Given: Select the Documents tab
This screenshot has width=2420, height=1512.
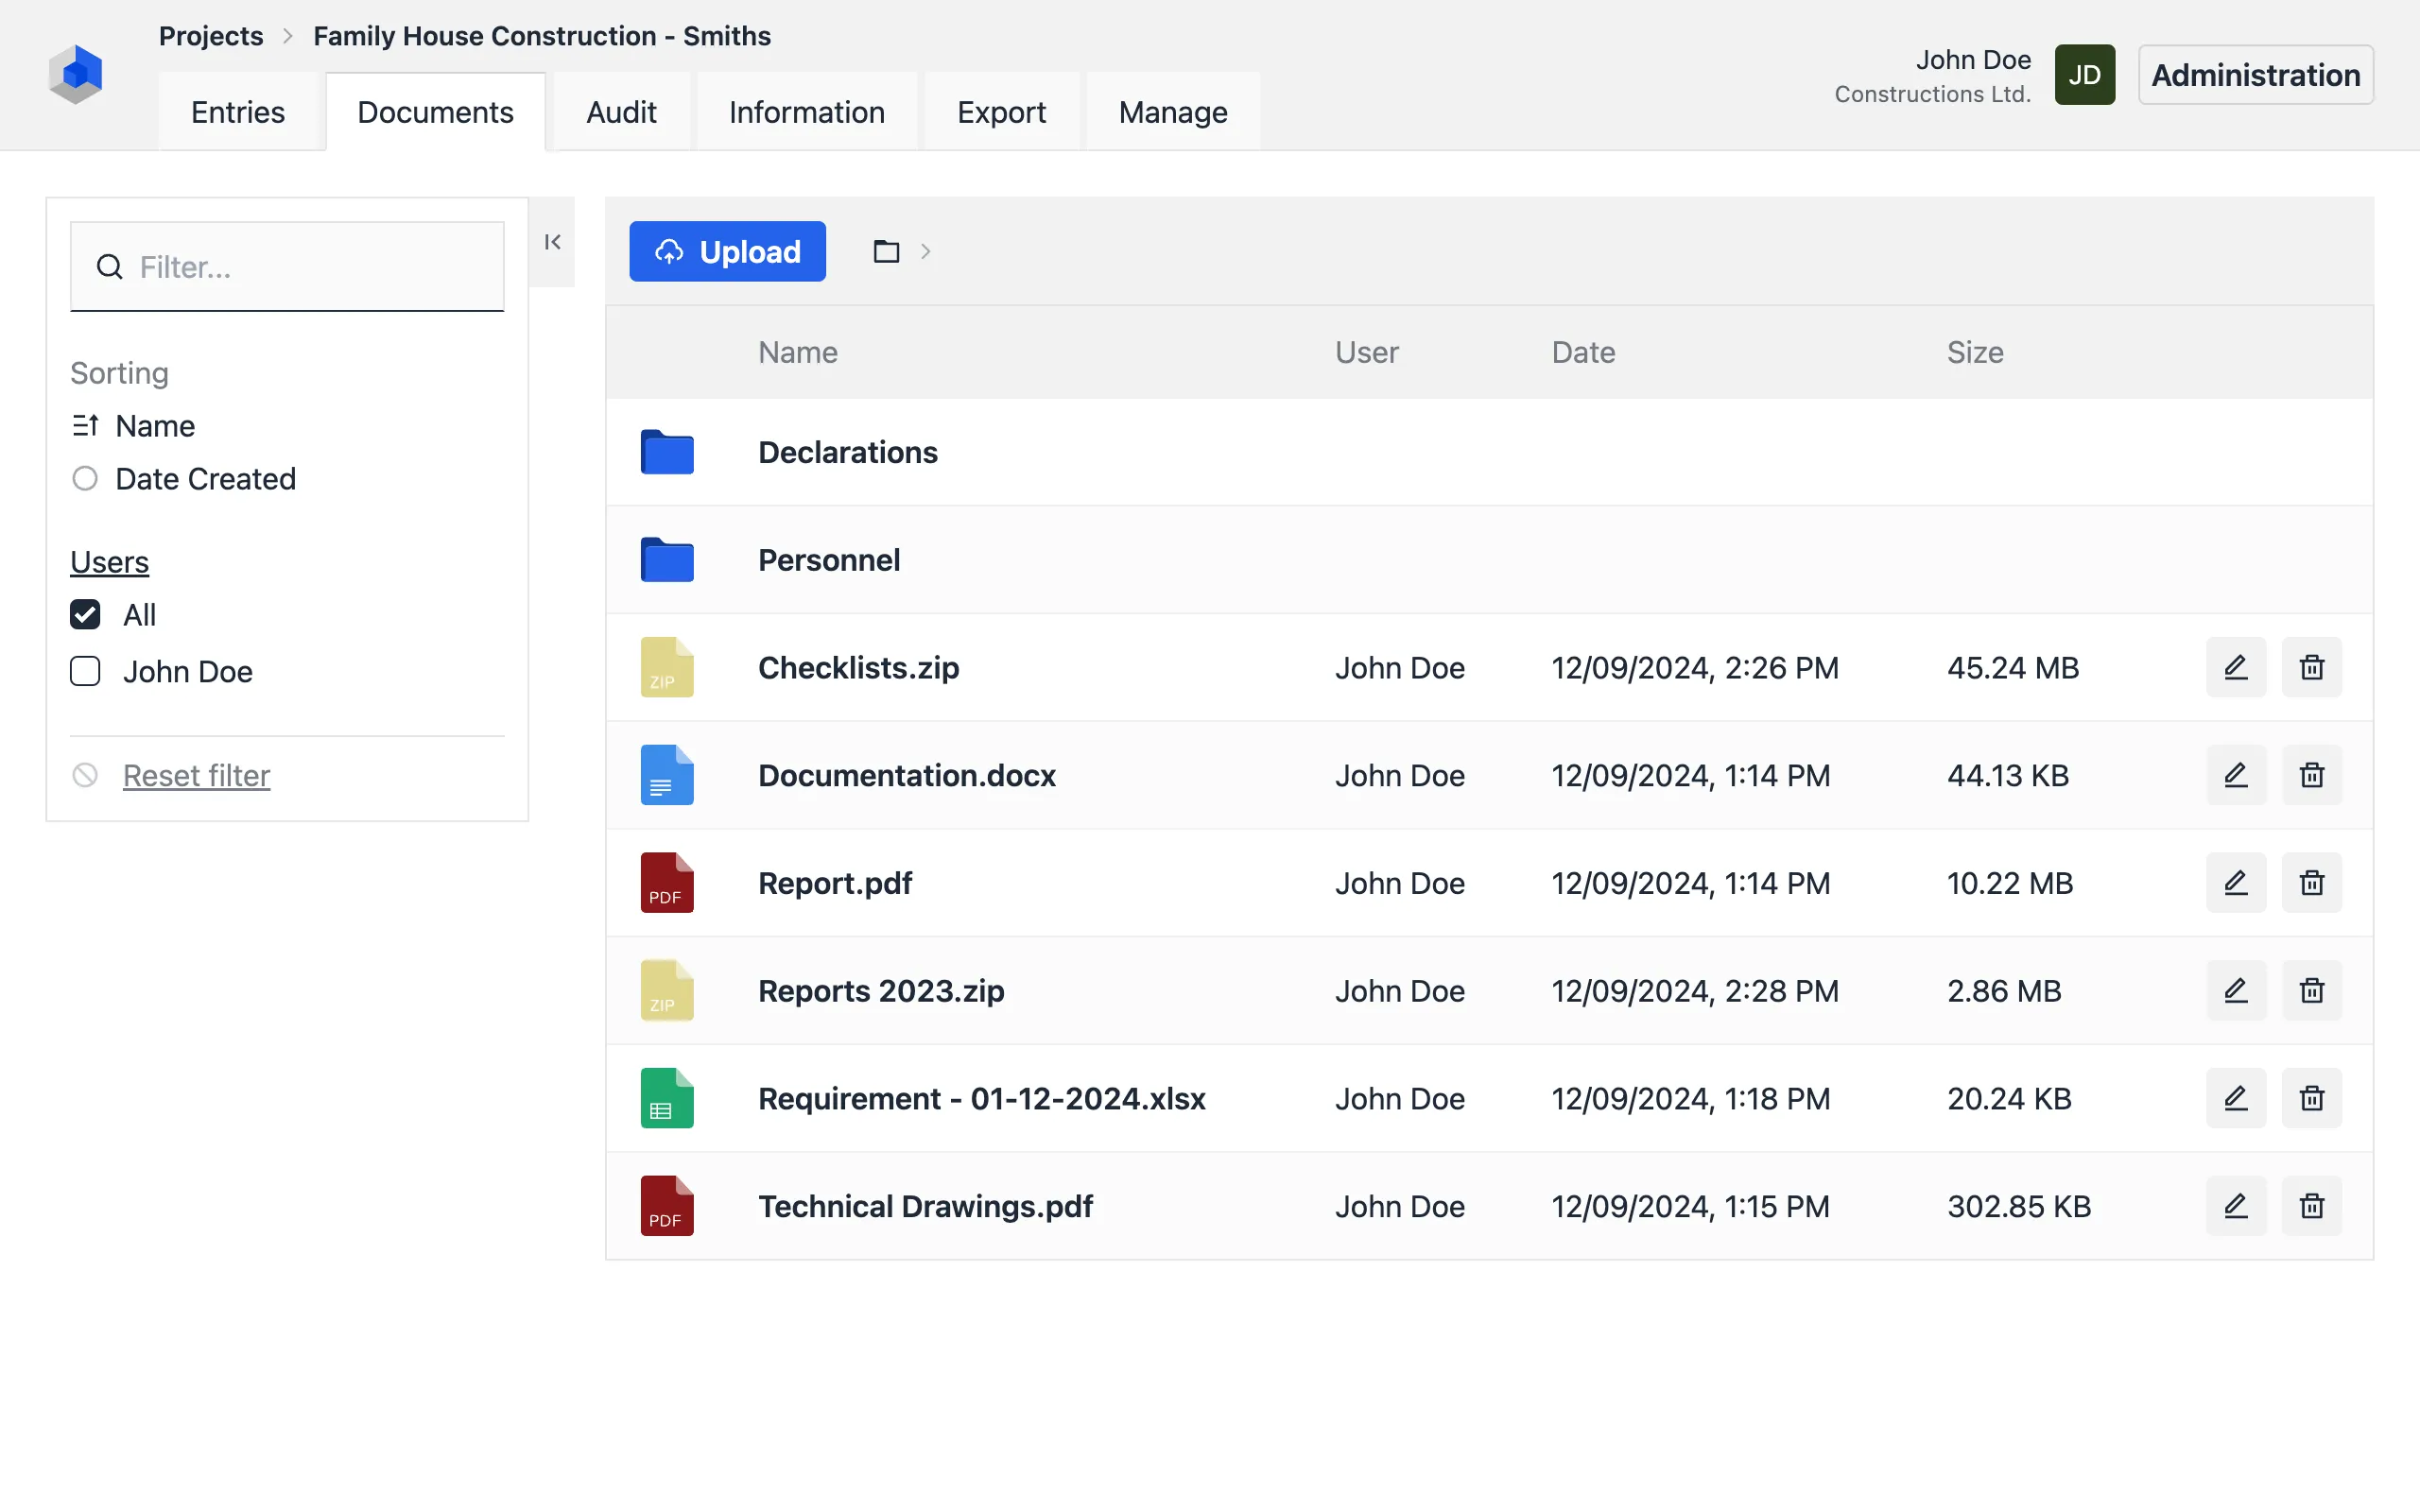Looking at the screenshot, I should [x=435, y=112].
